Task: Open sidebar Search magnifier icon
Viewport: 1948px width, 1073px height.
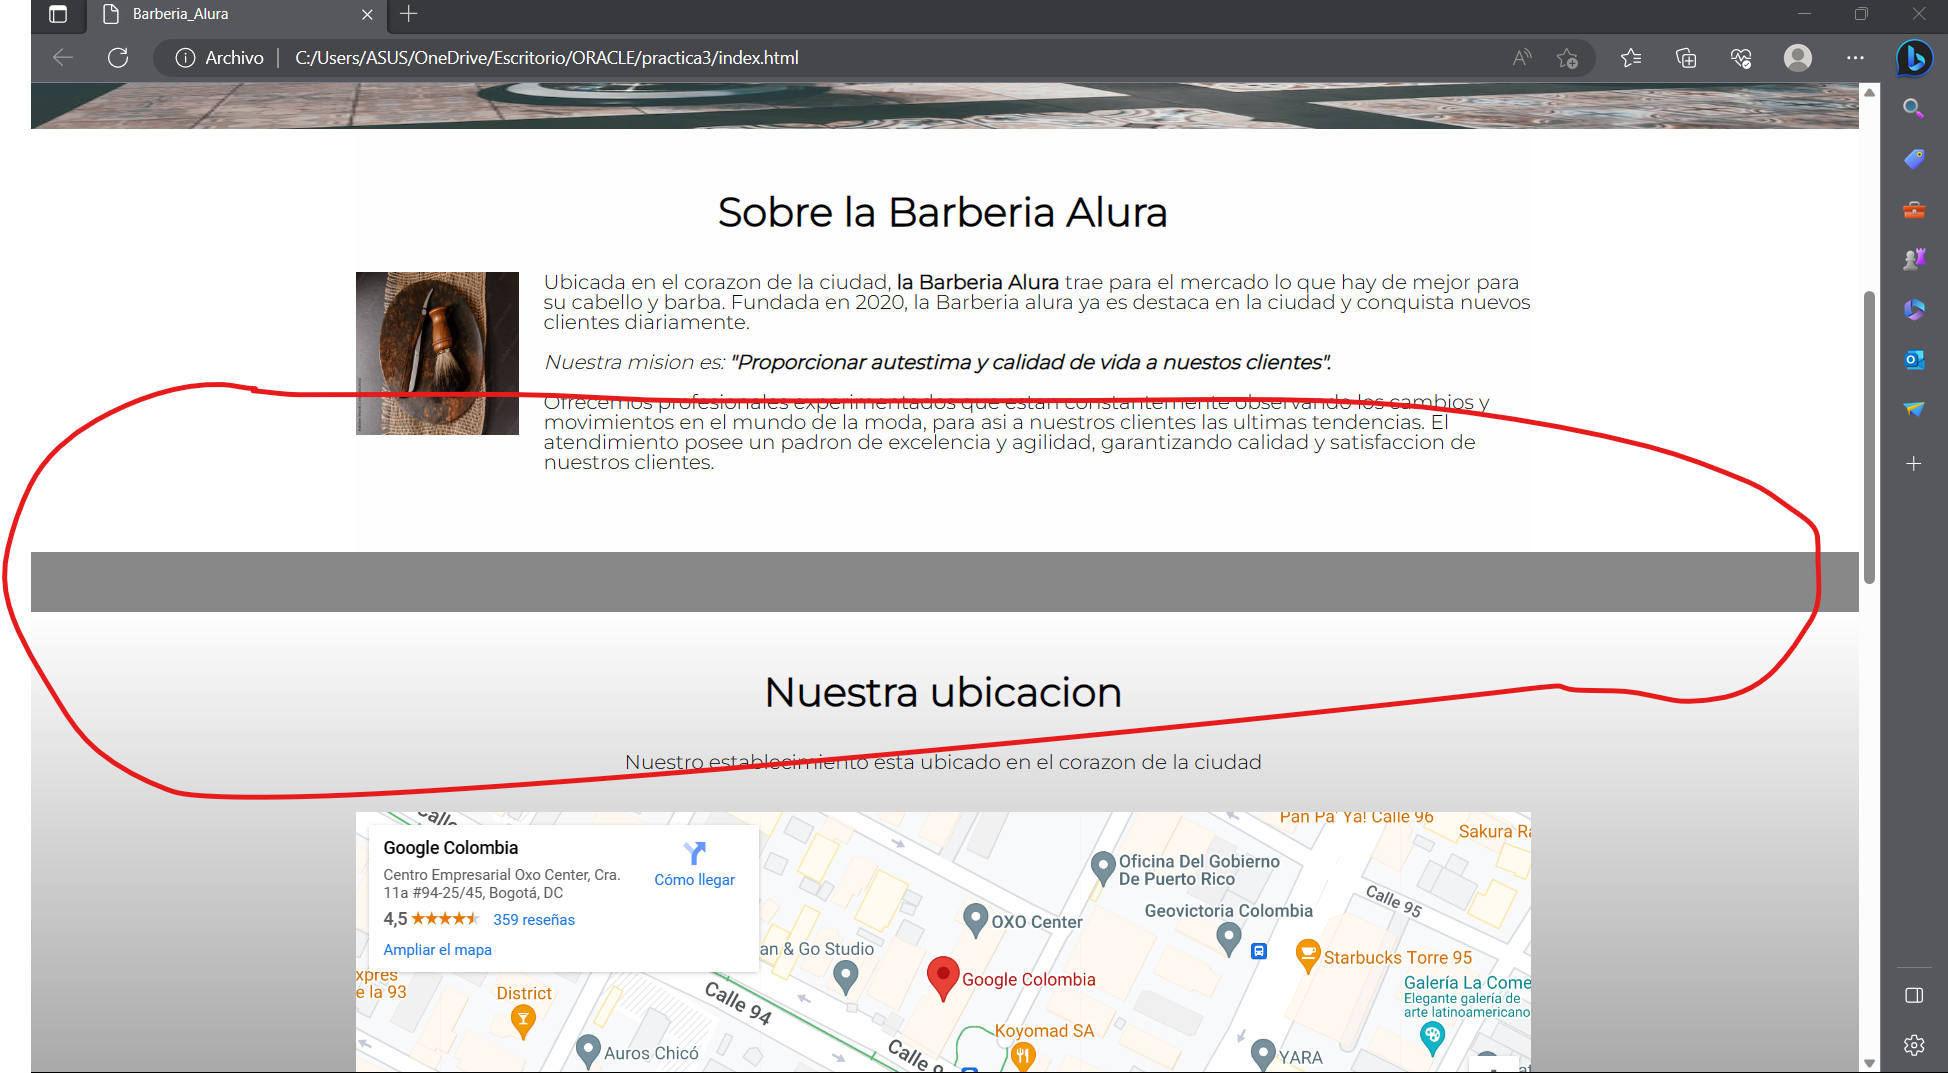Action: click(1913, 108)
